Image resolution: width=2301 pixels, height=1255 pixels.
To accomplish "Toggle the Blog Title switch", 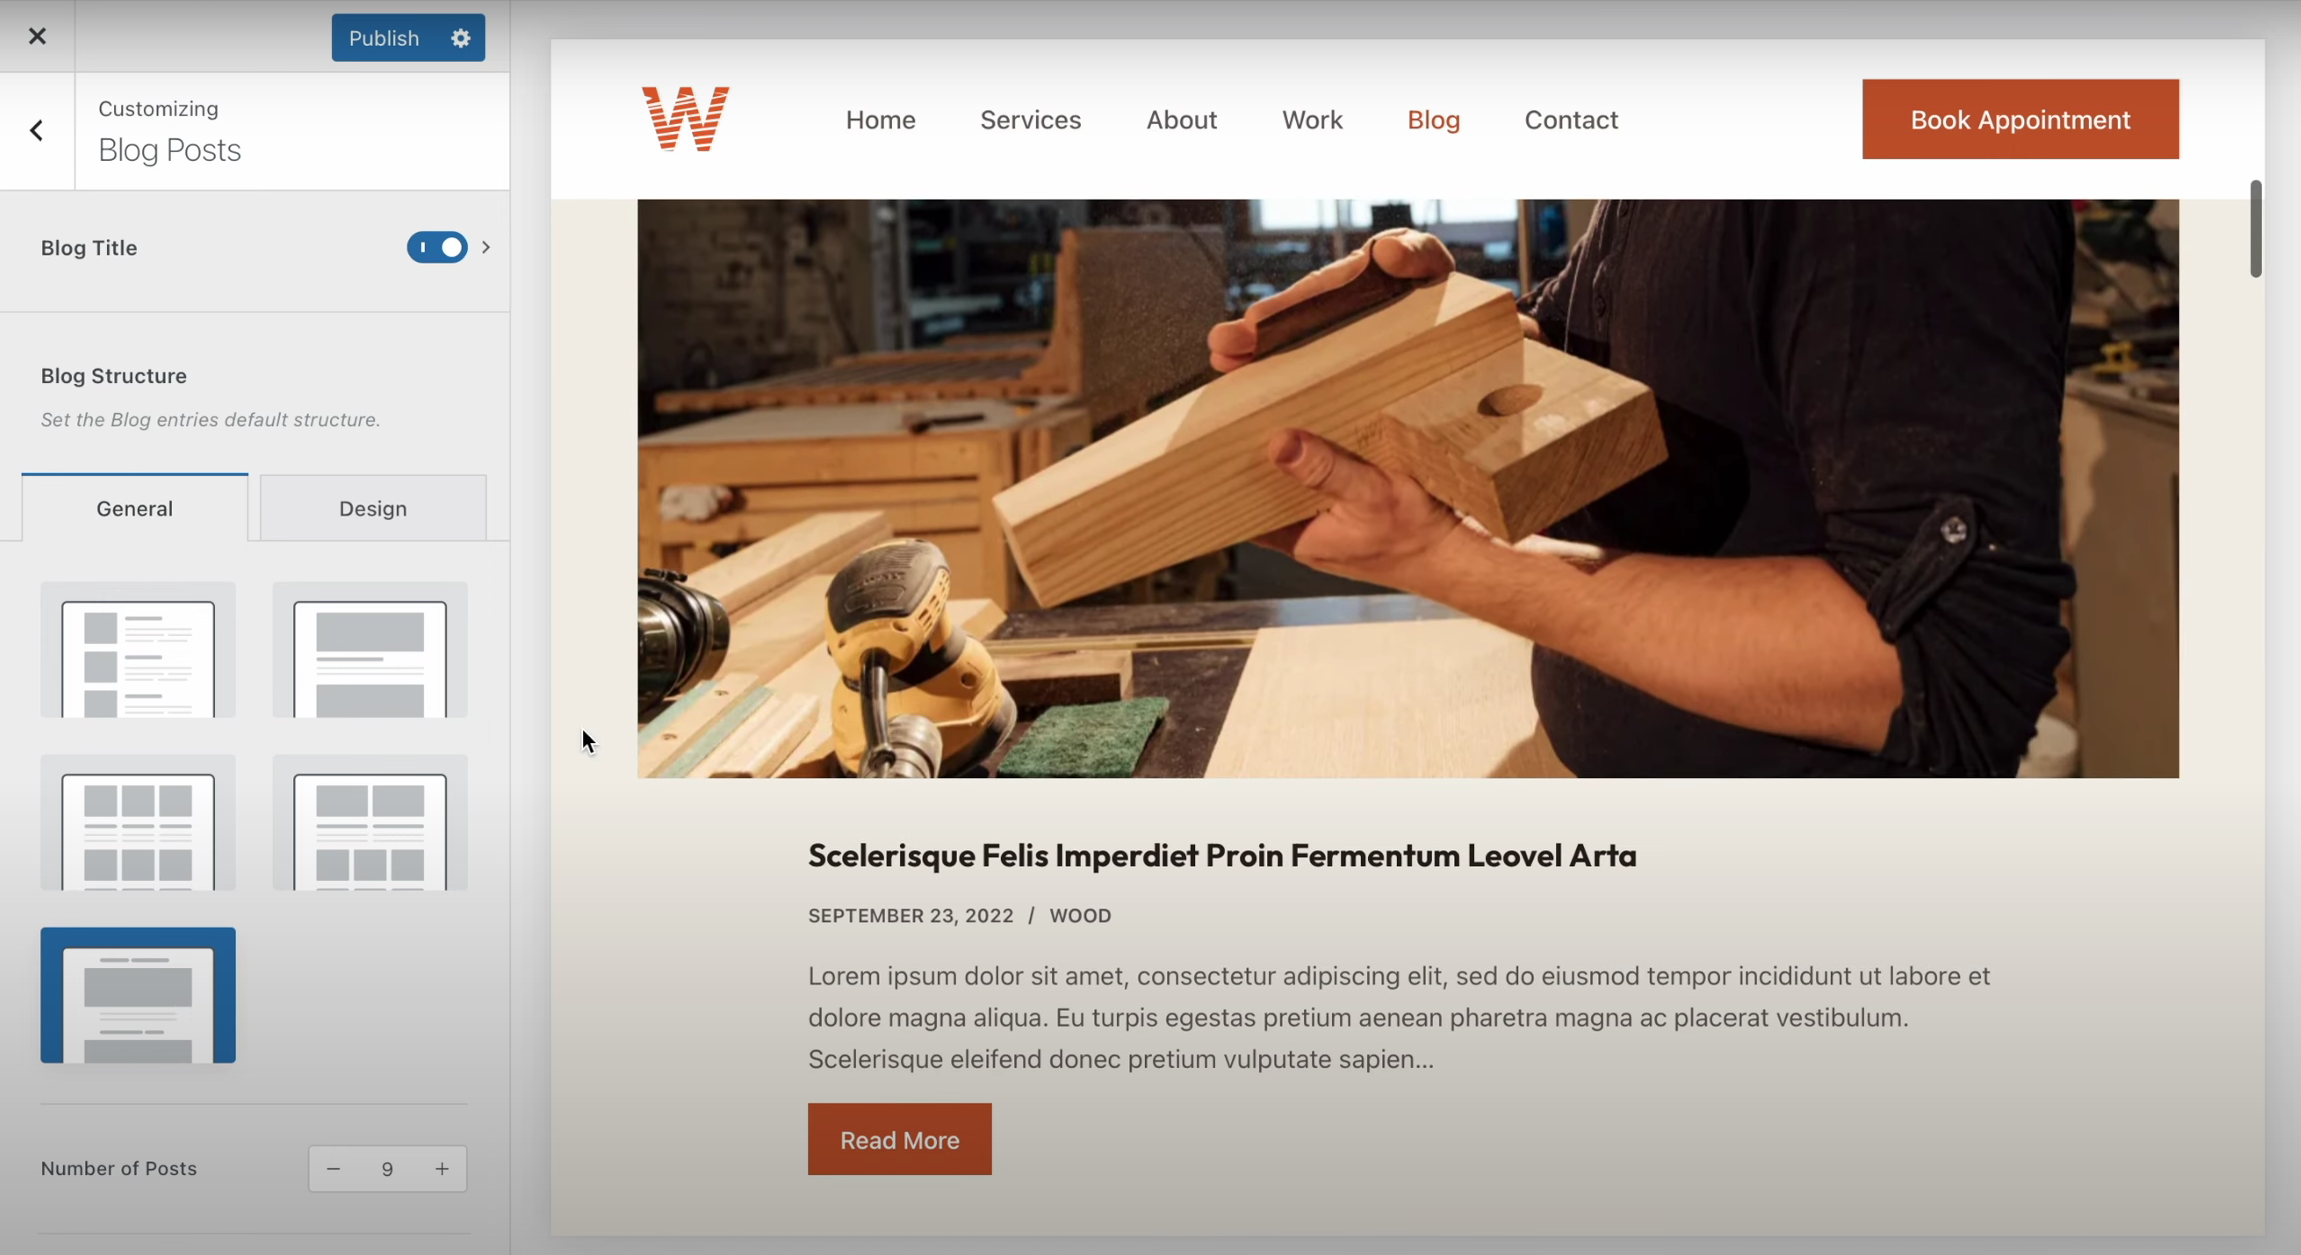I will 437,247.
